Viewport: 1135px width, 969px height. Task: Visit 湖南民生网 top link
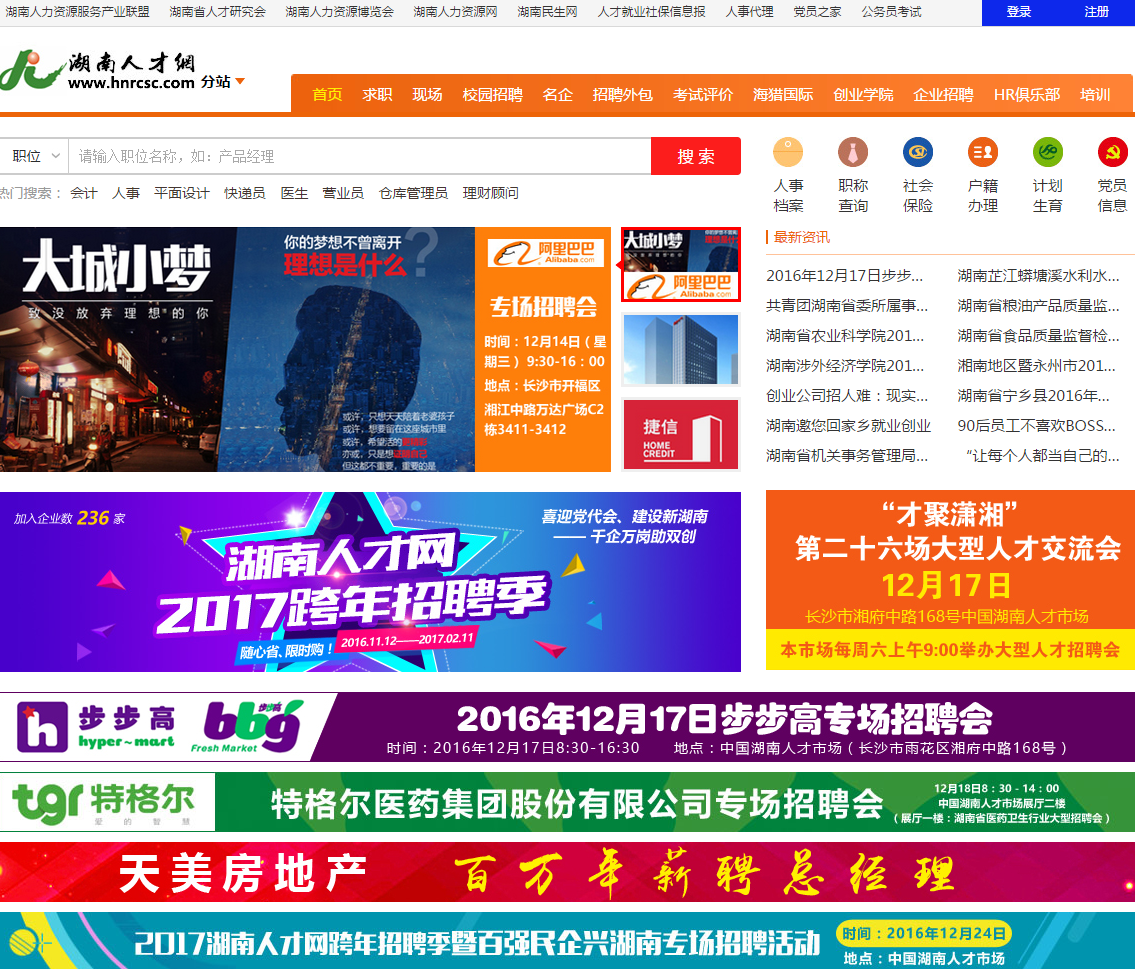547,12
